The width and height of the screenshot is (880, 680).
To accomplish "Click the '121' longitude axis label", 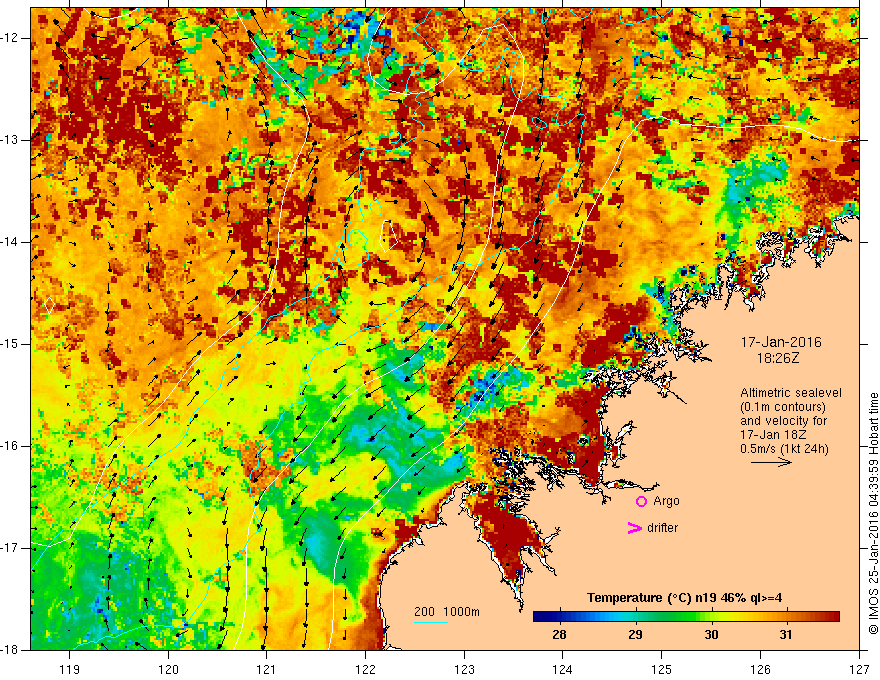I will tap(267, 669).
